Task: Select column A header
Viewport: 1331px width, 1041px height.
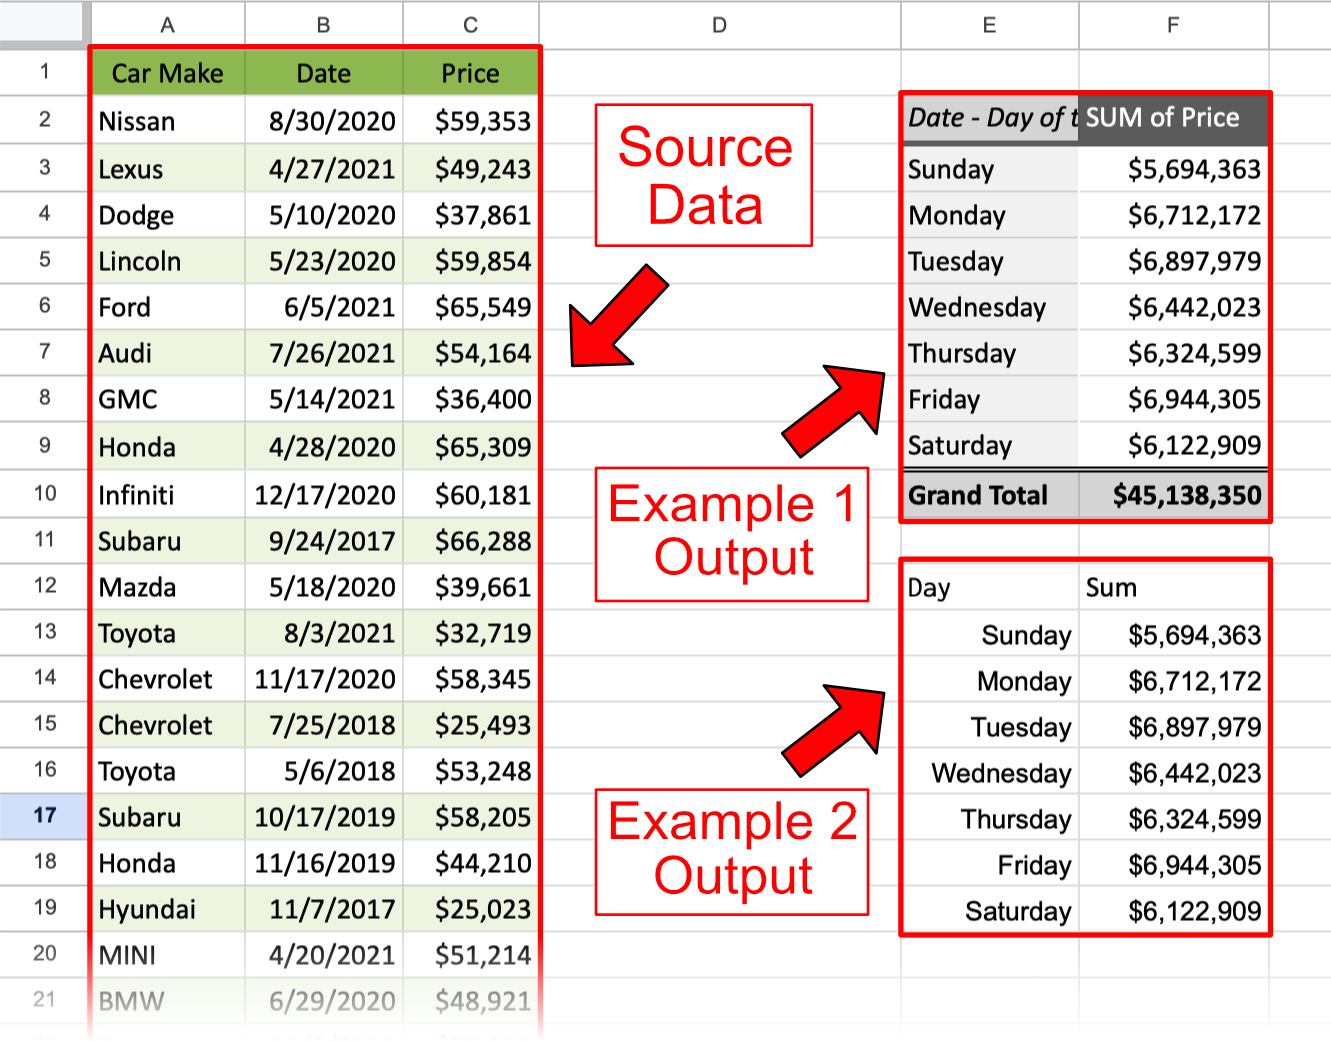Action: pos(167,25)
